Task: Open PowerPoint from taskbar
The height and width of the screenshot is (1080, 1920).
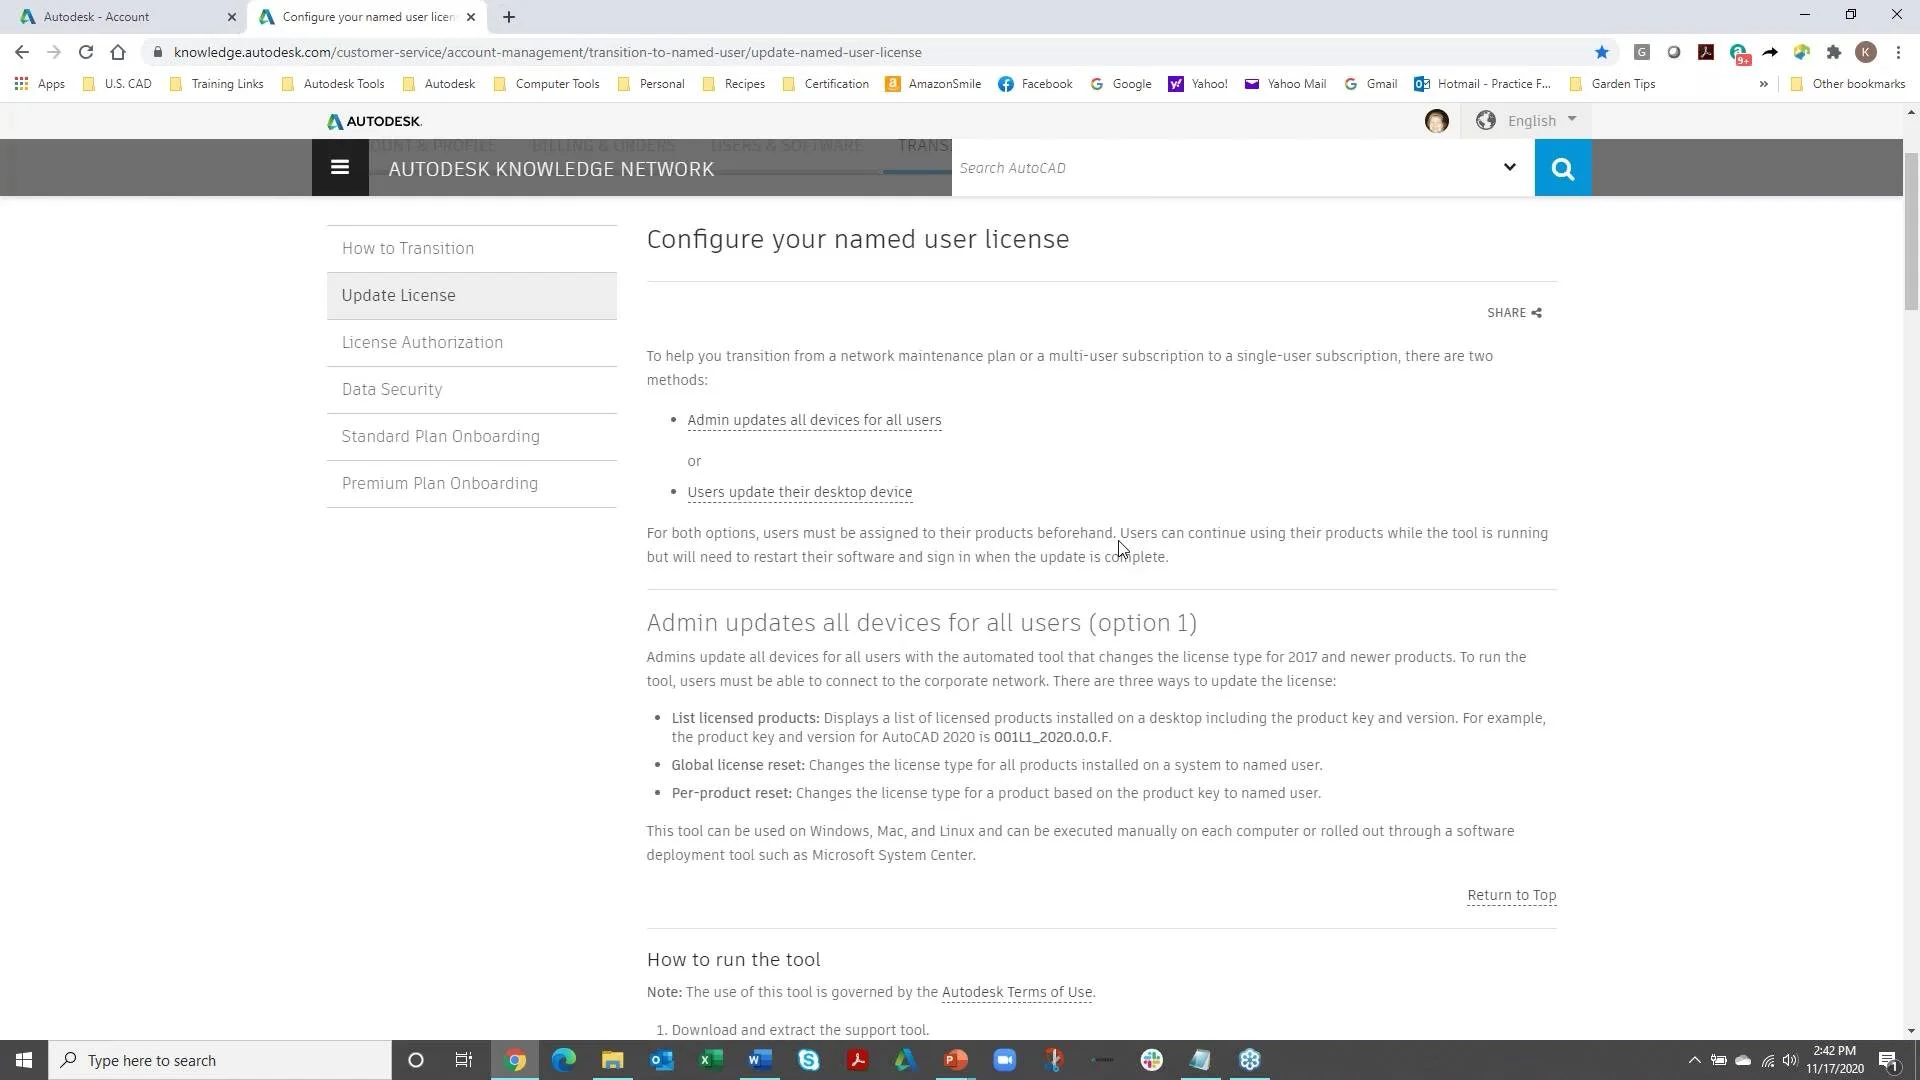Action: (955, 1060)
